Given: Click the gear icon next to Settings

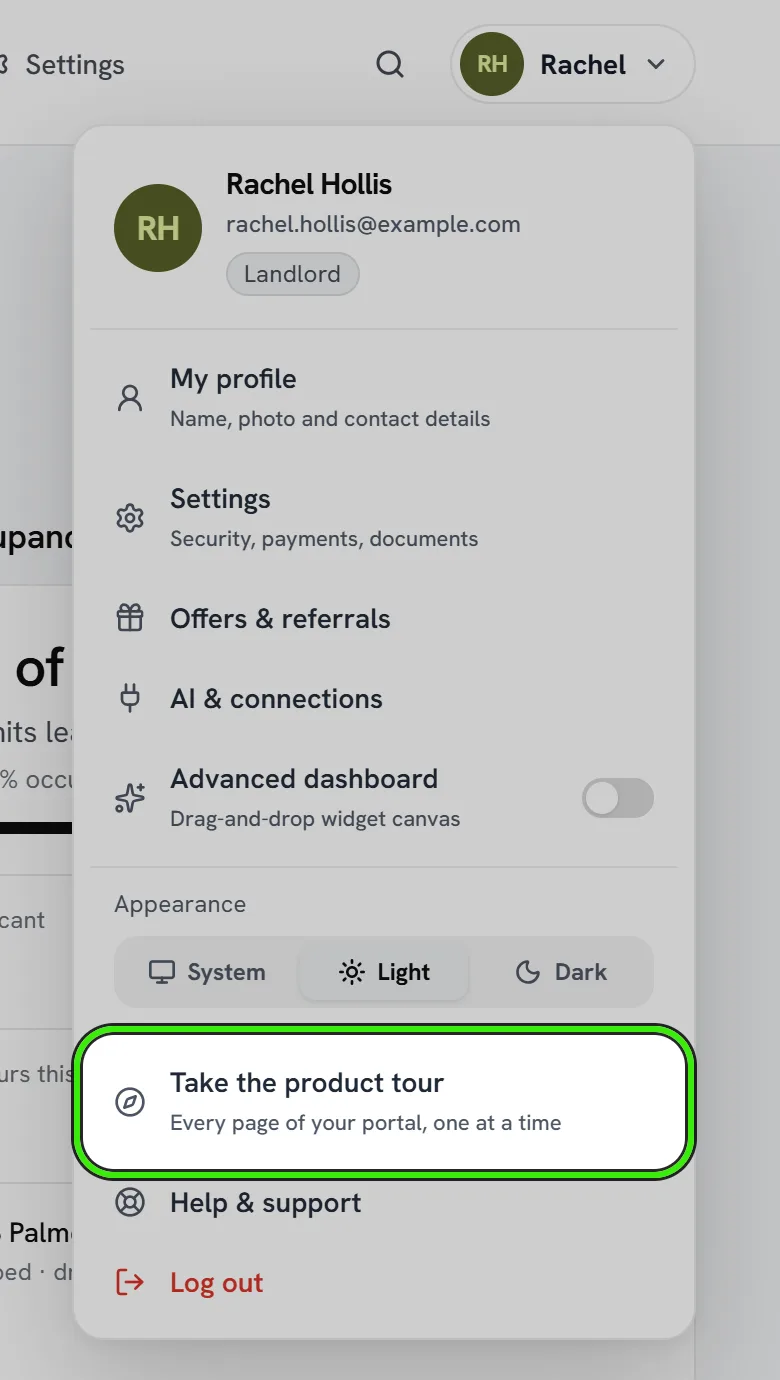Looking at the screenshot, I should [x=130, y=518].
